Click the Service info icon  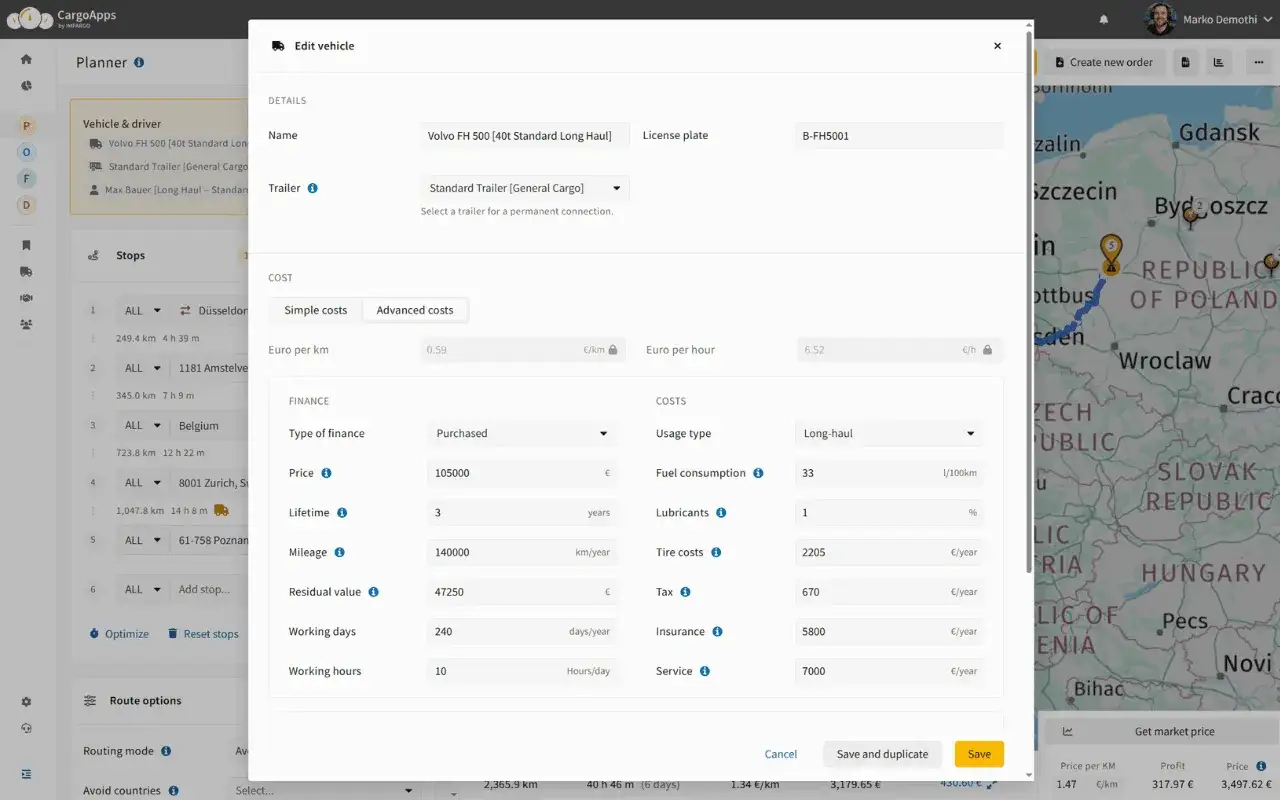tap(705, 671)
